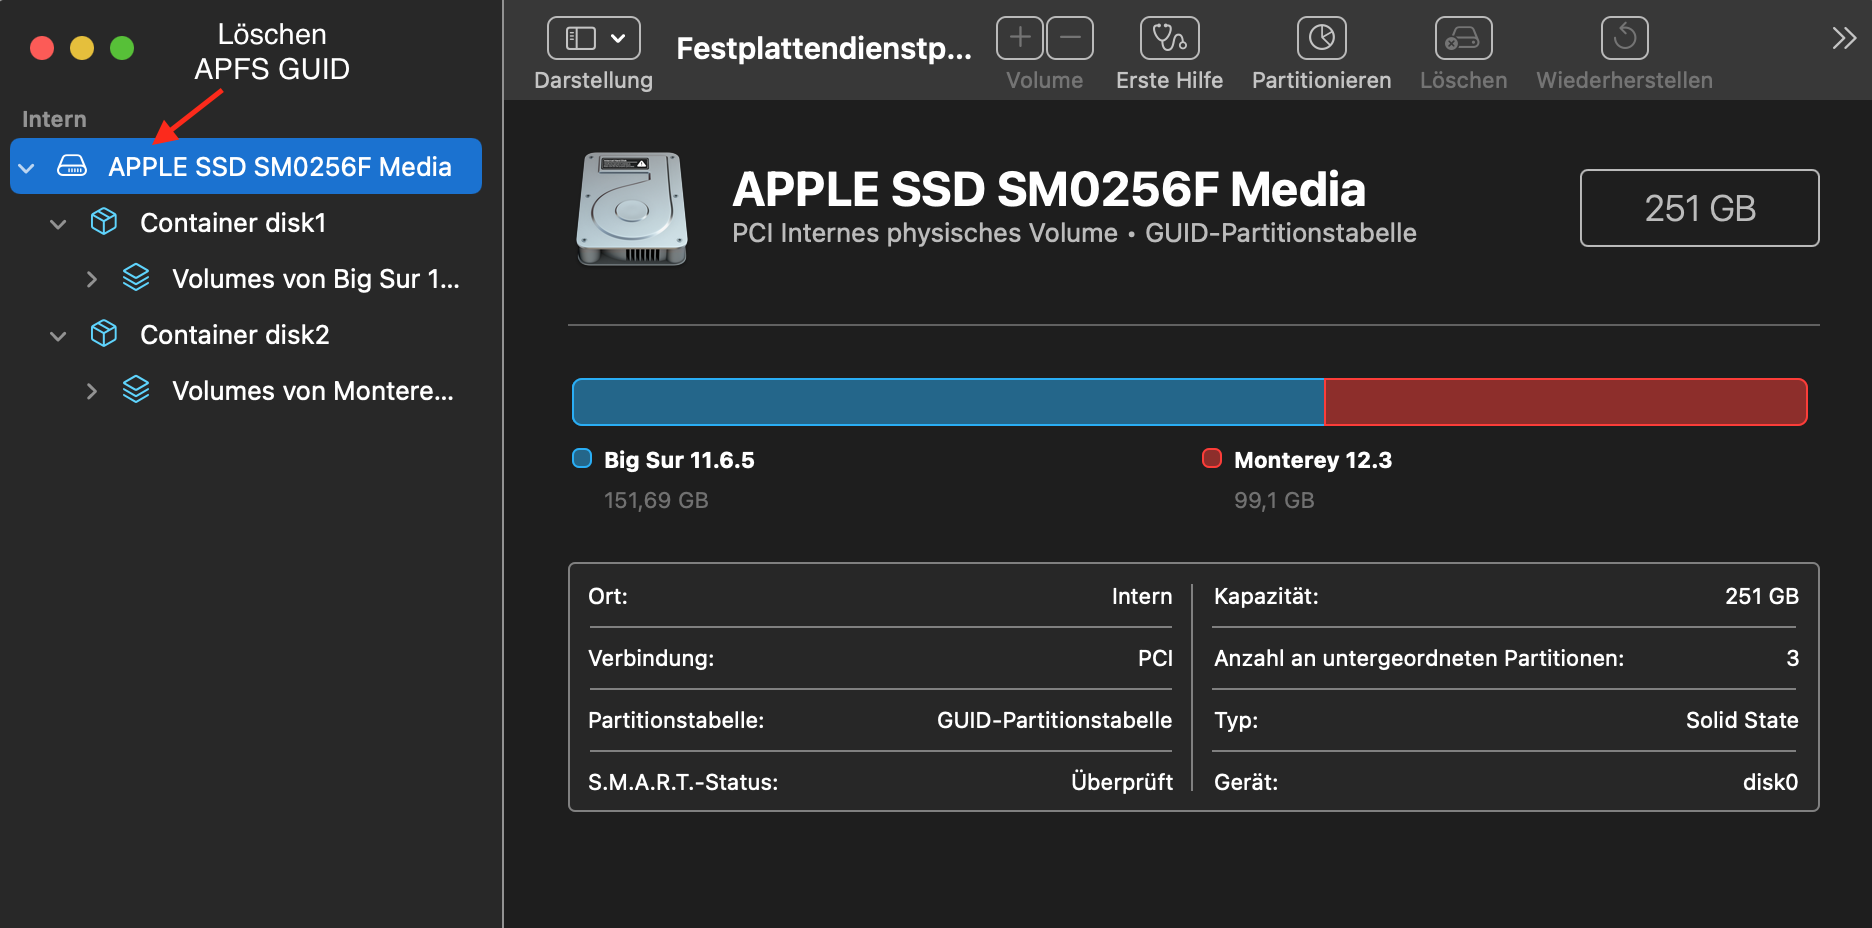This screenshot has height=928, width=1872.
Task: Click the Wiederherstellen restore icon
Action: coord(1624,39)
